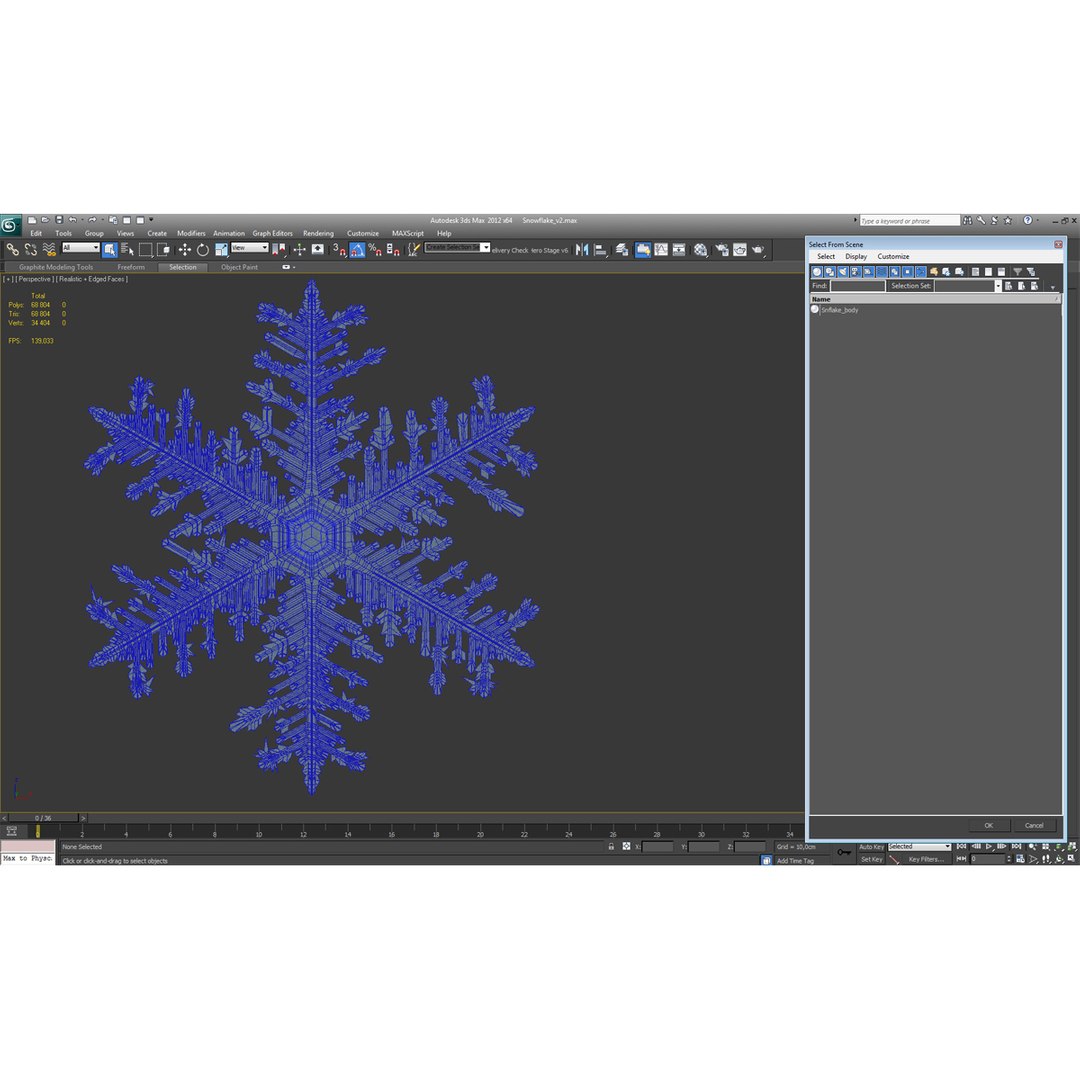Toggle the selection lock icon

611,847
